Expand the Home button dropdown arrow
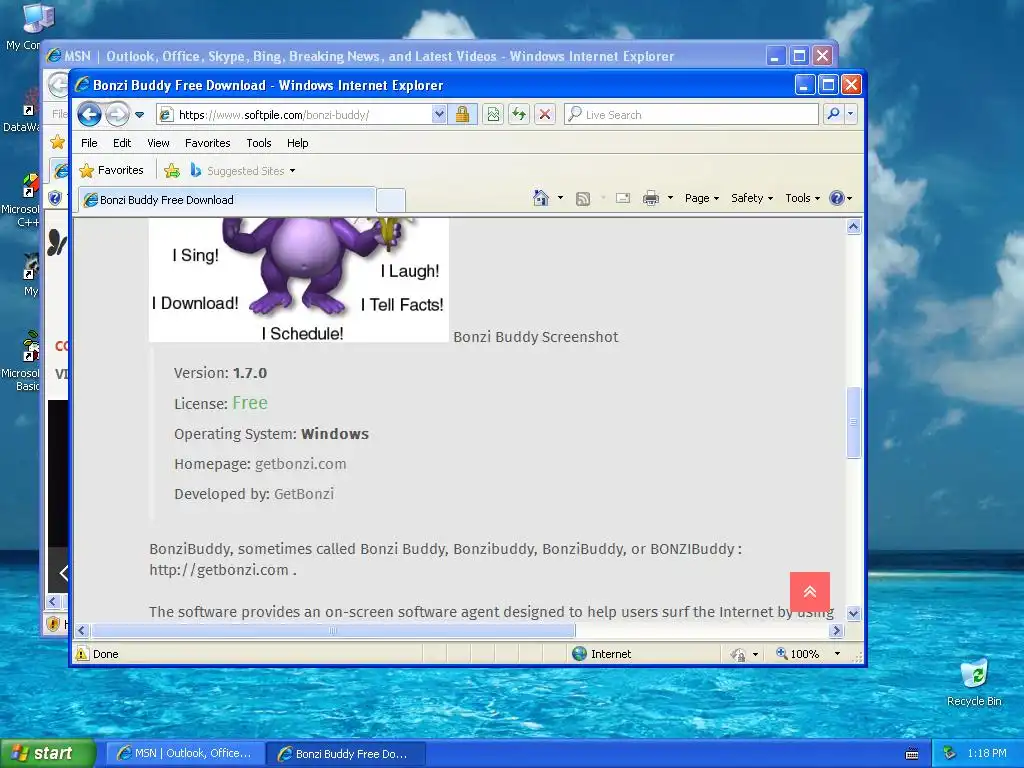Image resolution: width=1024 pixels, height=768 pixels. pyautogui.click(x=560, y=198)
